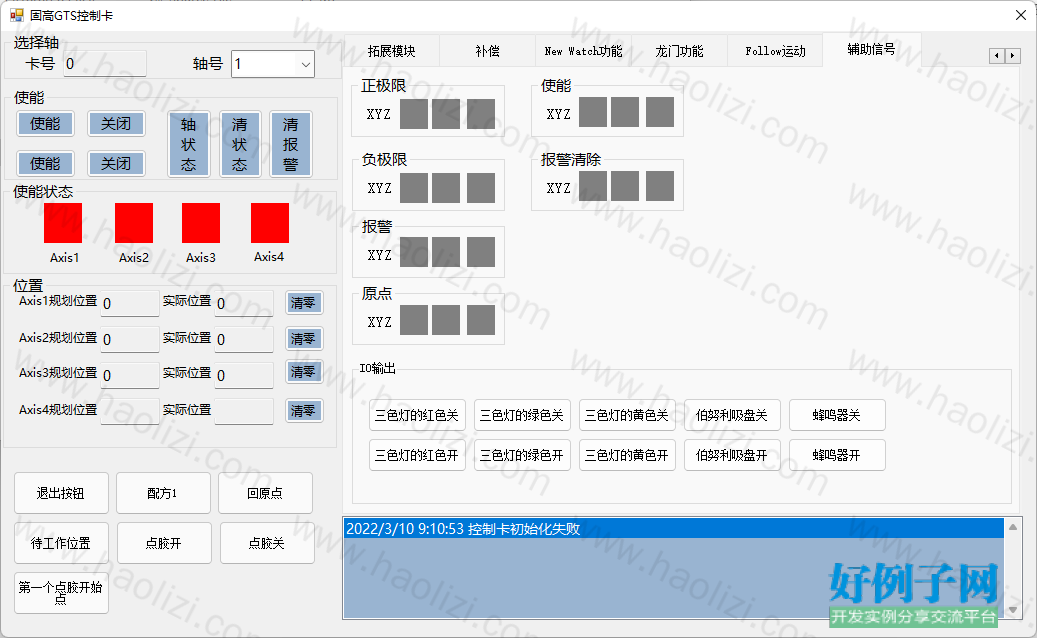Click 清零 for the Axis2 position

point(304,339)
